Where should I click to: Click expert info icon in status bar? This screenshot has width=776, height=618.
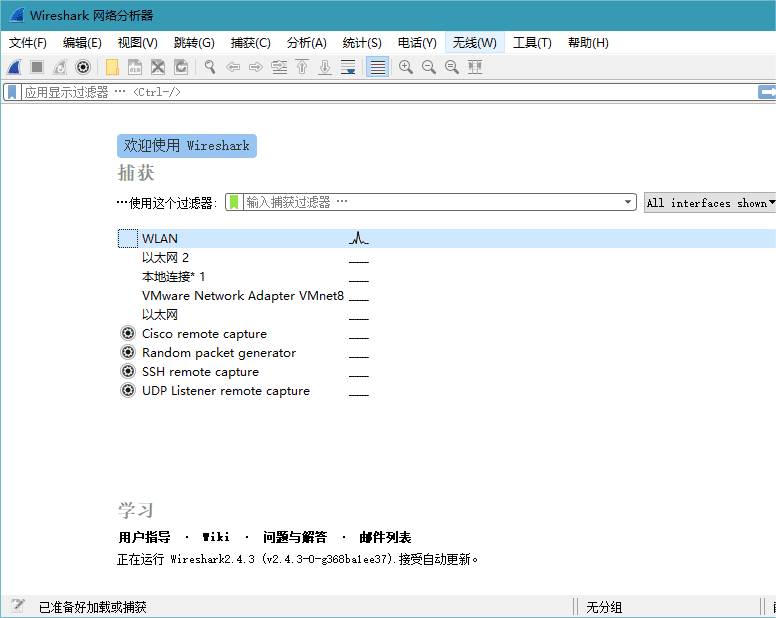17,605
